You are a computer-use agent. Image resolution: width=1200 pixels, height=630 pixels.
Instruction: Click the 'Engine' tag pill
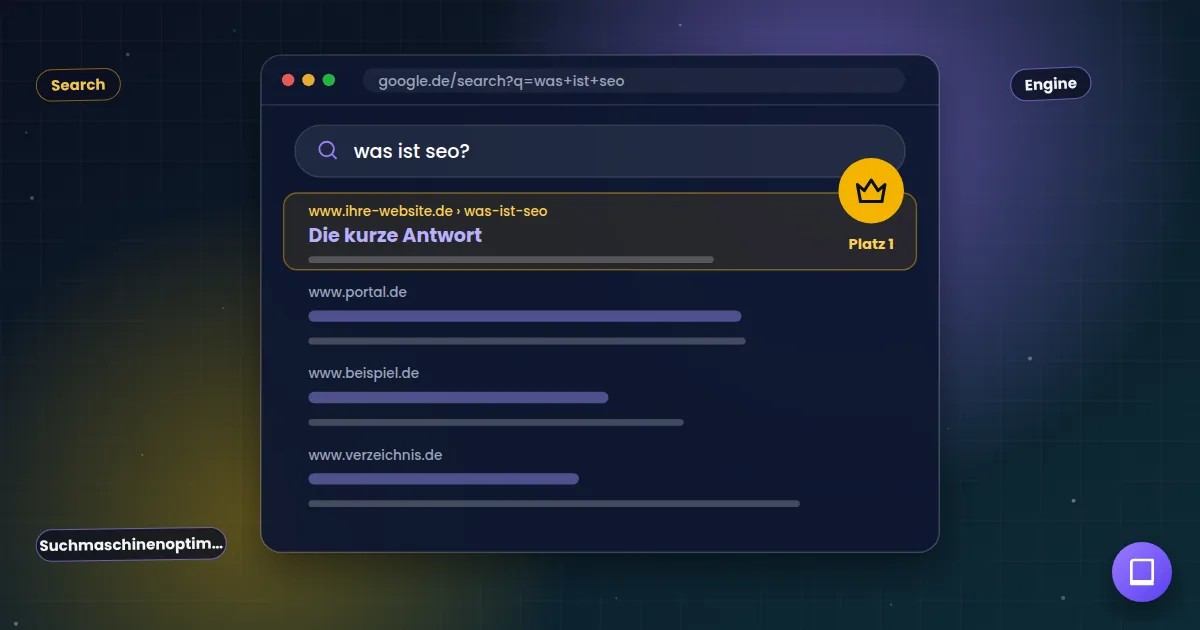(x=1050, y=84)
